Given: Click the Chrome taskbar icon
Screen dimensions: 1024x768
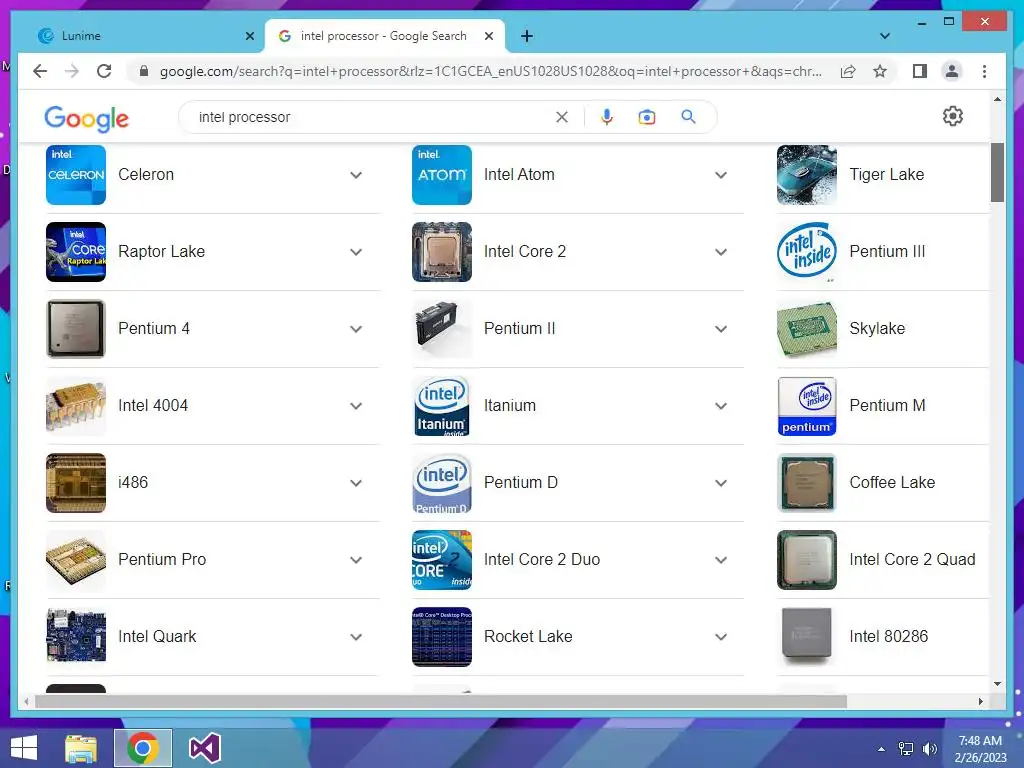Looking at the screenshot, I should 143,748.
